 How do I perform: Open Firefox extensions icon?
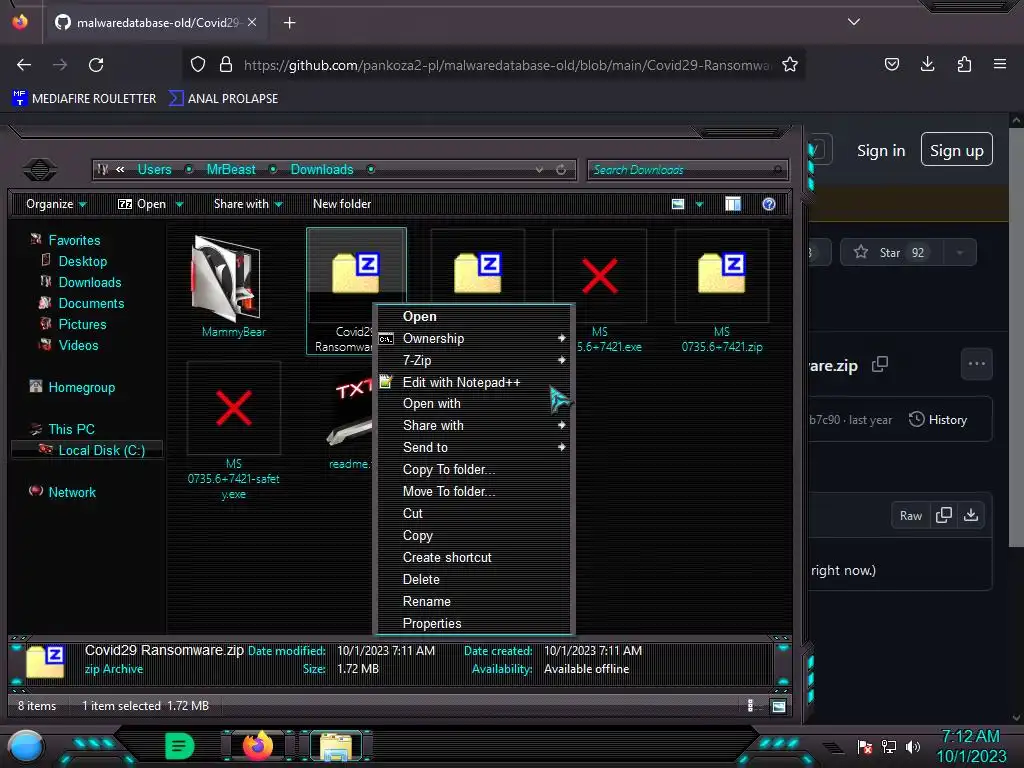(964, 64)
